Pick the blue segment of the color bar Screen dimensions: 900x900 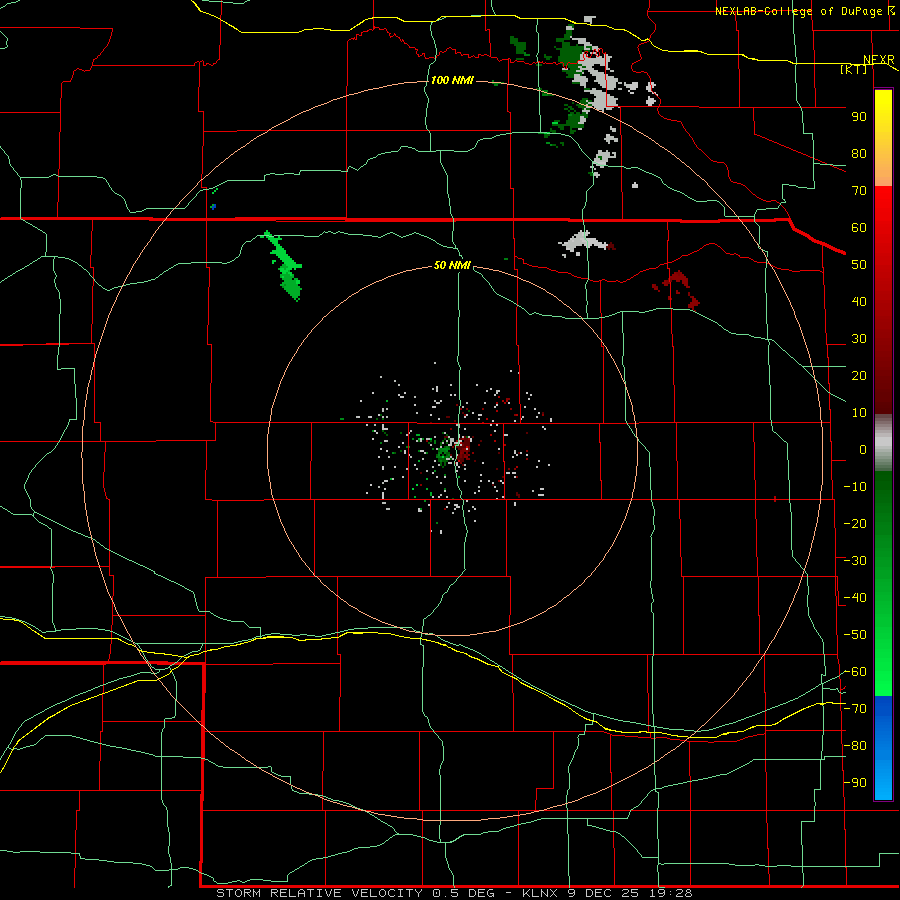[883, 748]
